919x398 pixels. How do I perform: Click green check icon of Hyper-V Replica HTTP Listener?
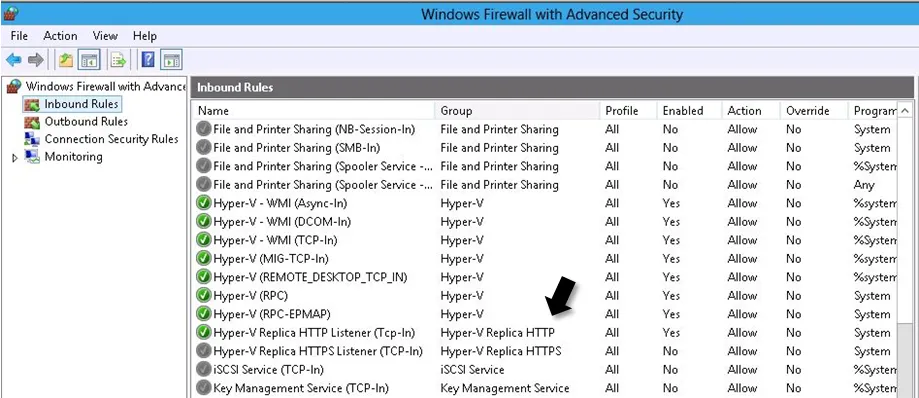[x=203, y=333]
